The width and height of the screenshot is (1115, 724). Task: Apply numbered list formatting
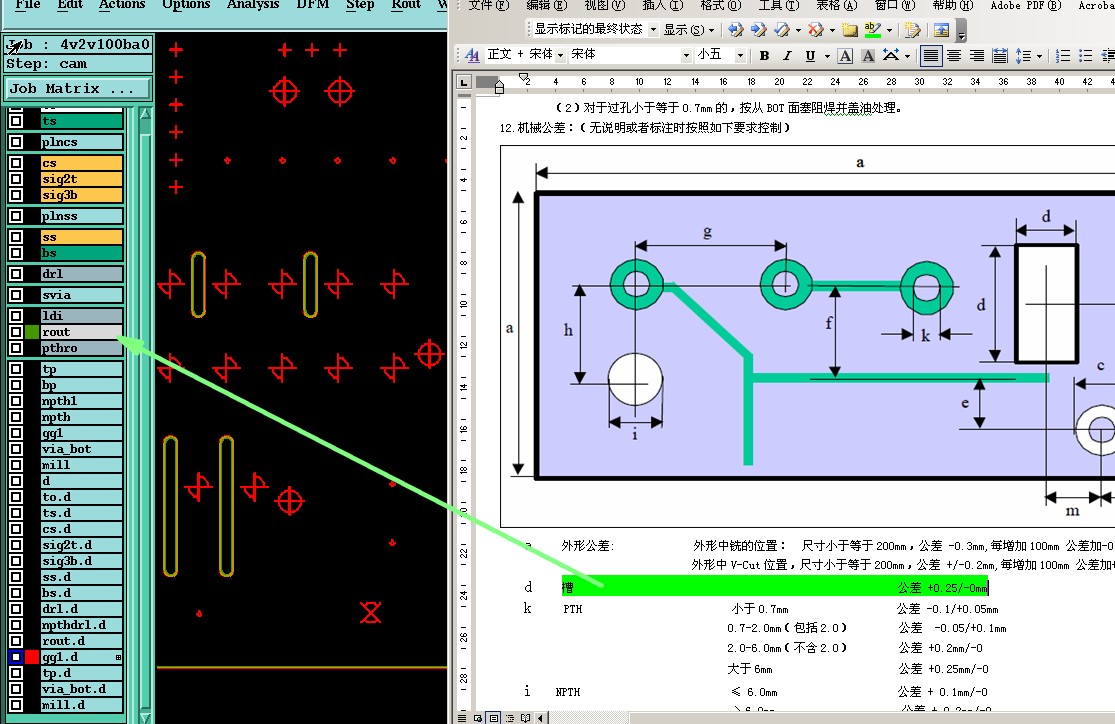tap(1063, 55)
